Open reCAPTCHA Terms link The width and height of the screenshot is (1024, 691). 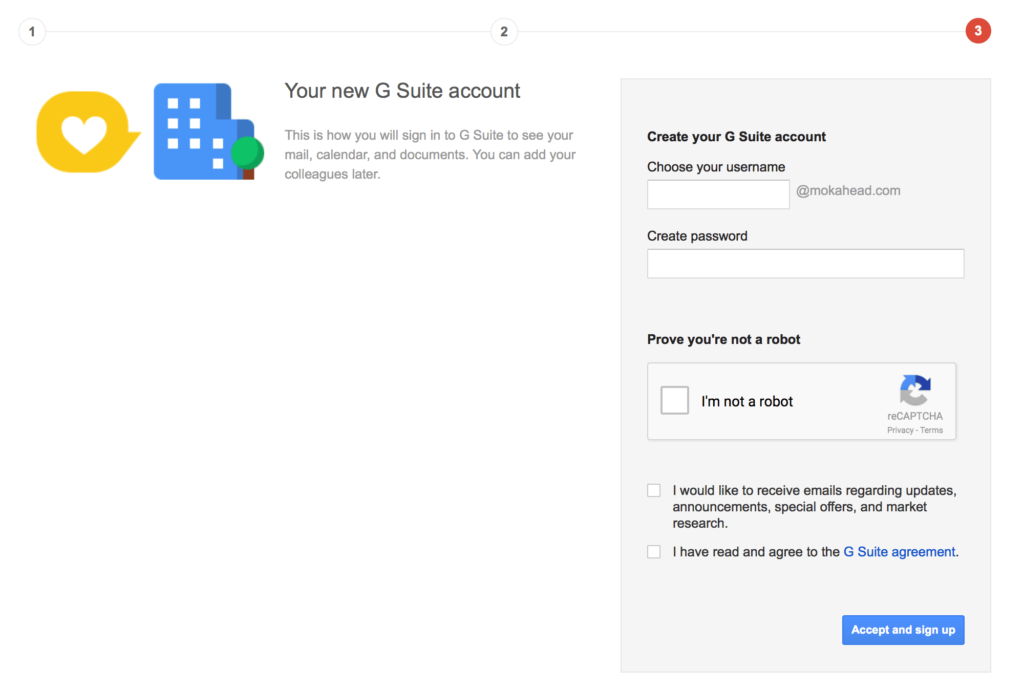931,430
